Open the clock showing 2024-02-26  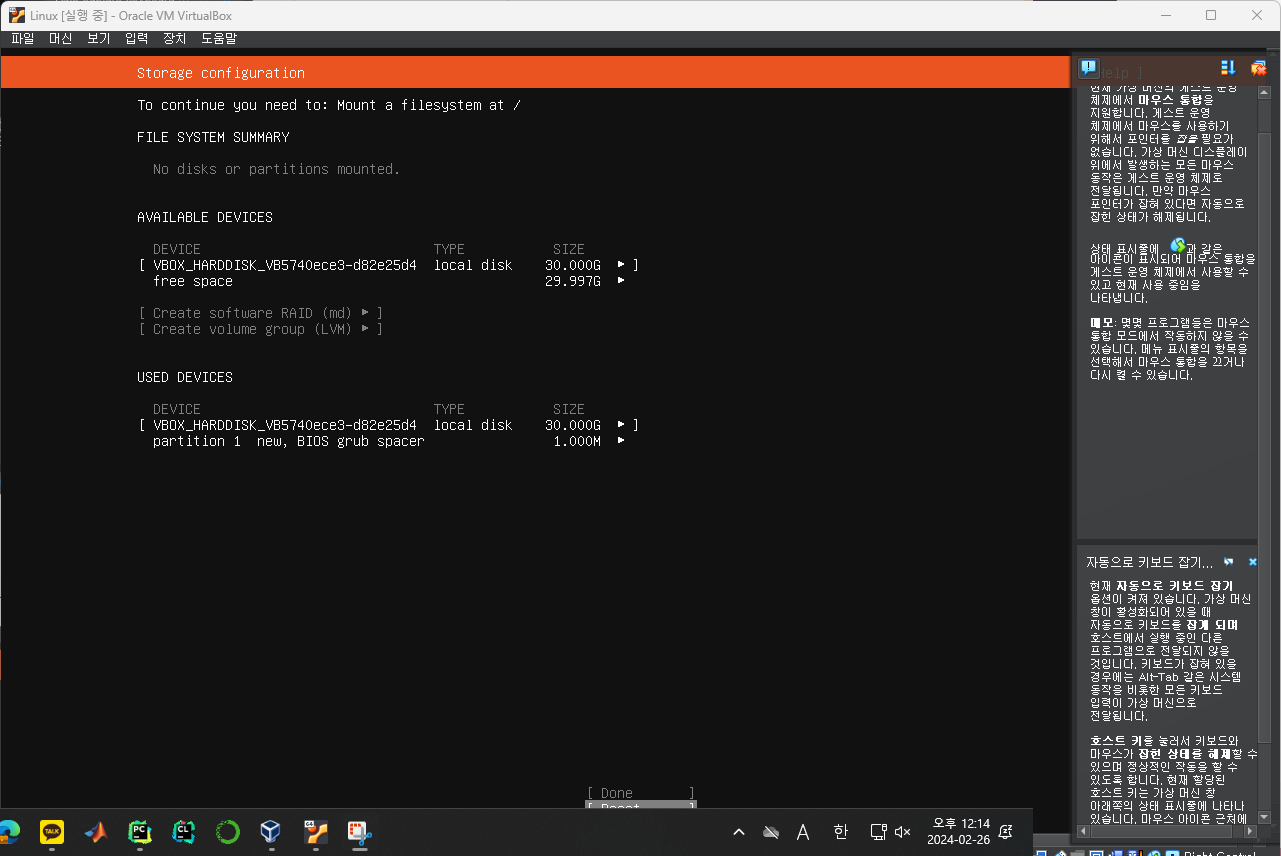click(x=958, y=832)
